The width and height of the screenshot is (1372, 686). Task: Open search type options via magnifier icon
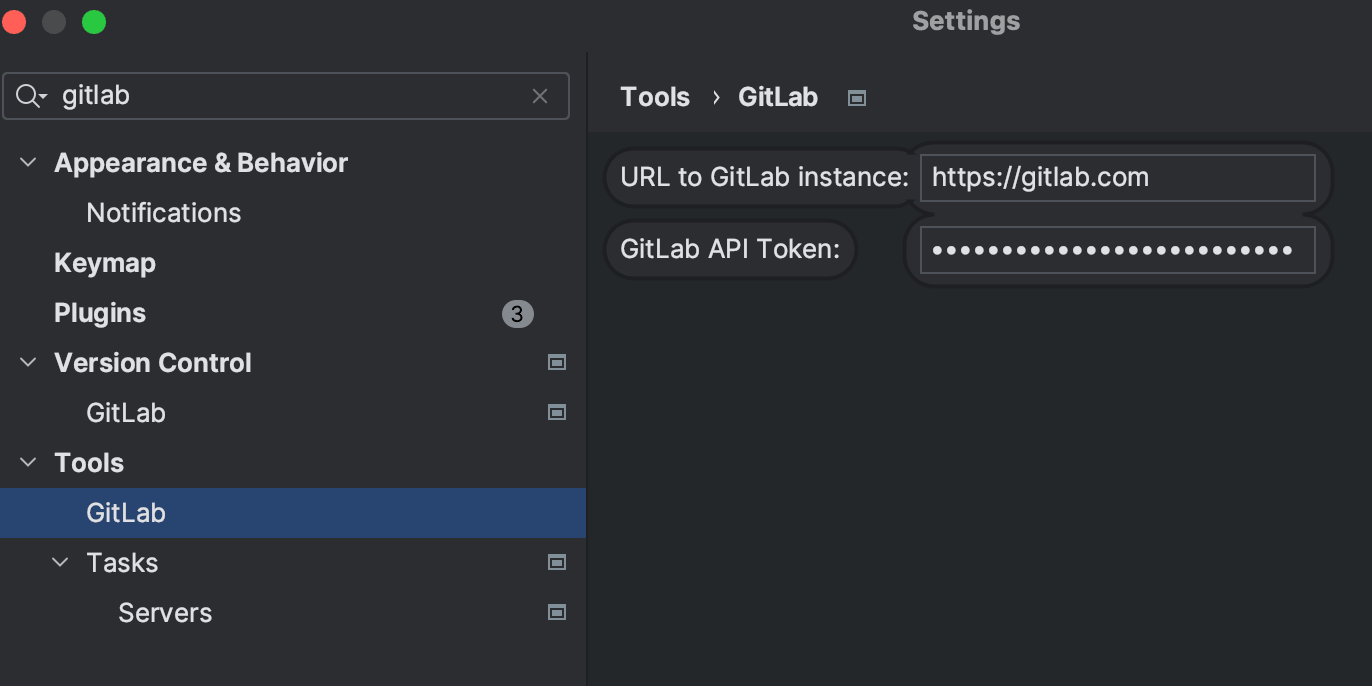pyautogui.click(x=31, y=96)
